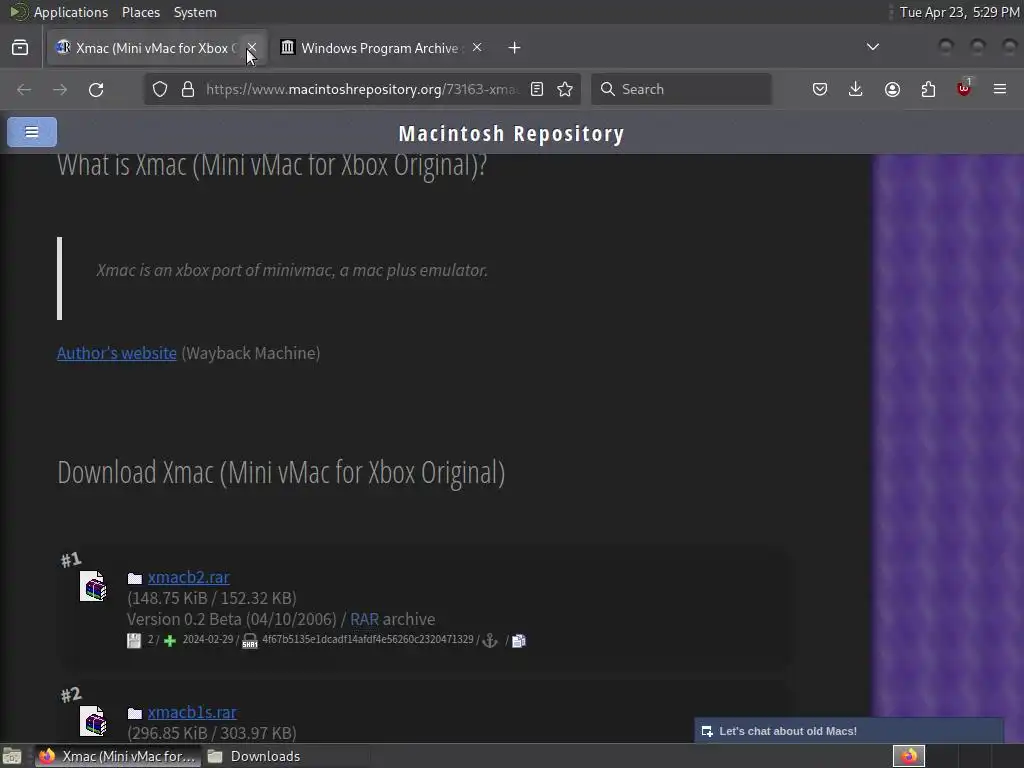Open the Firefox application hamburger menu
Image resolution: width=1024 pixels, height=768 pixels.
(1000, 89)
